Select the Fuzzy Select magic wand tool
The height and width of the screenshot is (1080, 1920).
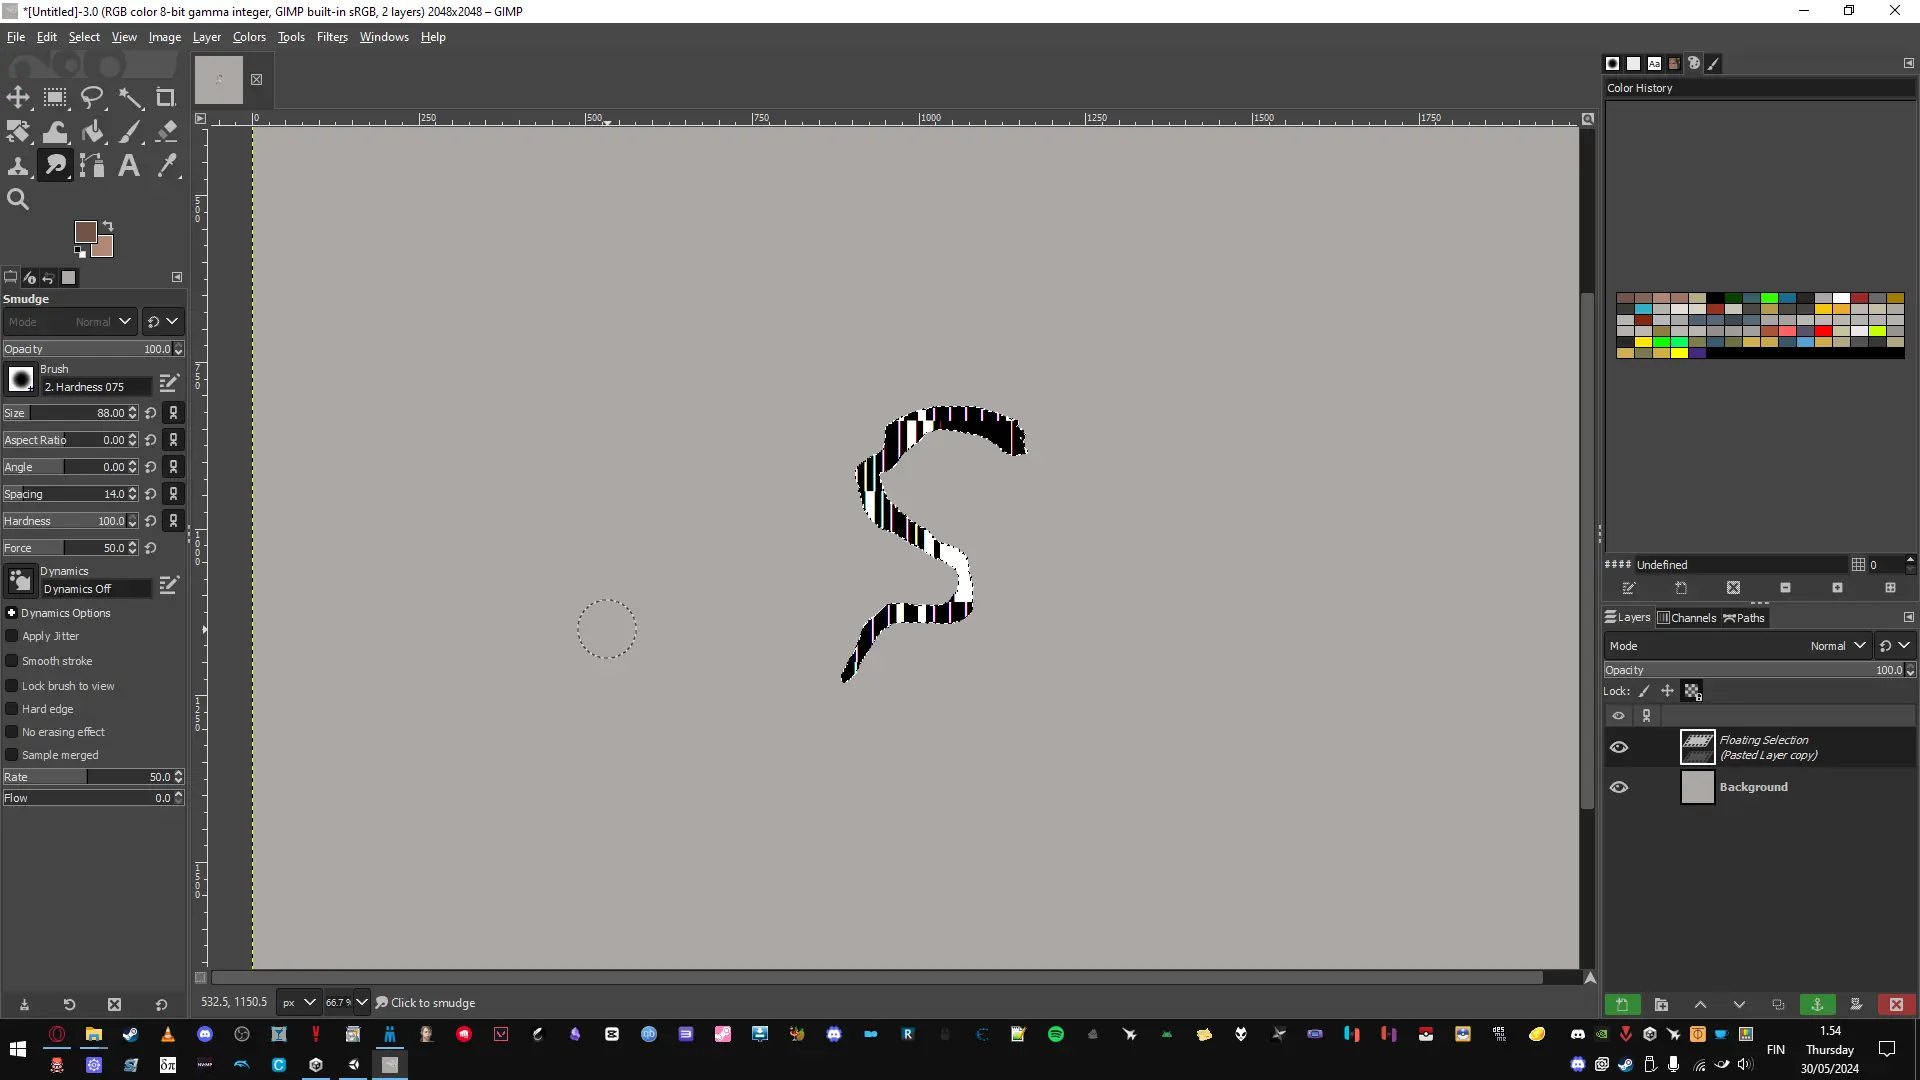pos(130,97)
